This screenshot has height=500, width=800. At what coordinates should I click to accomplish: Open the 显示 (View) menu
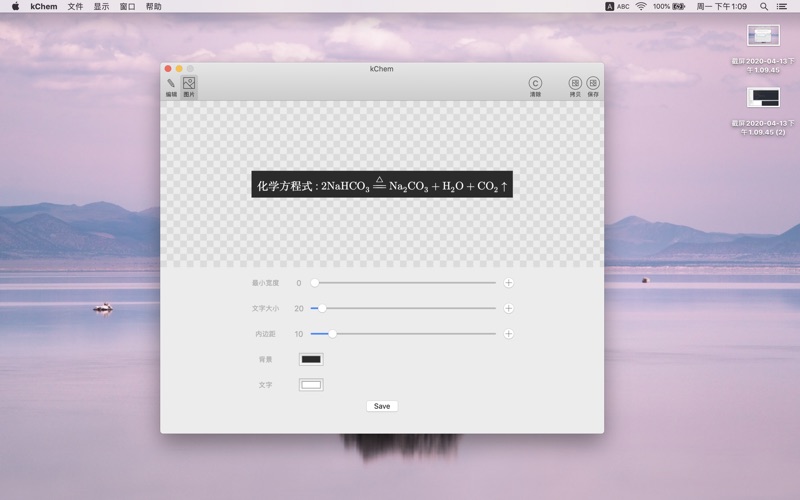point(101,6)
